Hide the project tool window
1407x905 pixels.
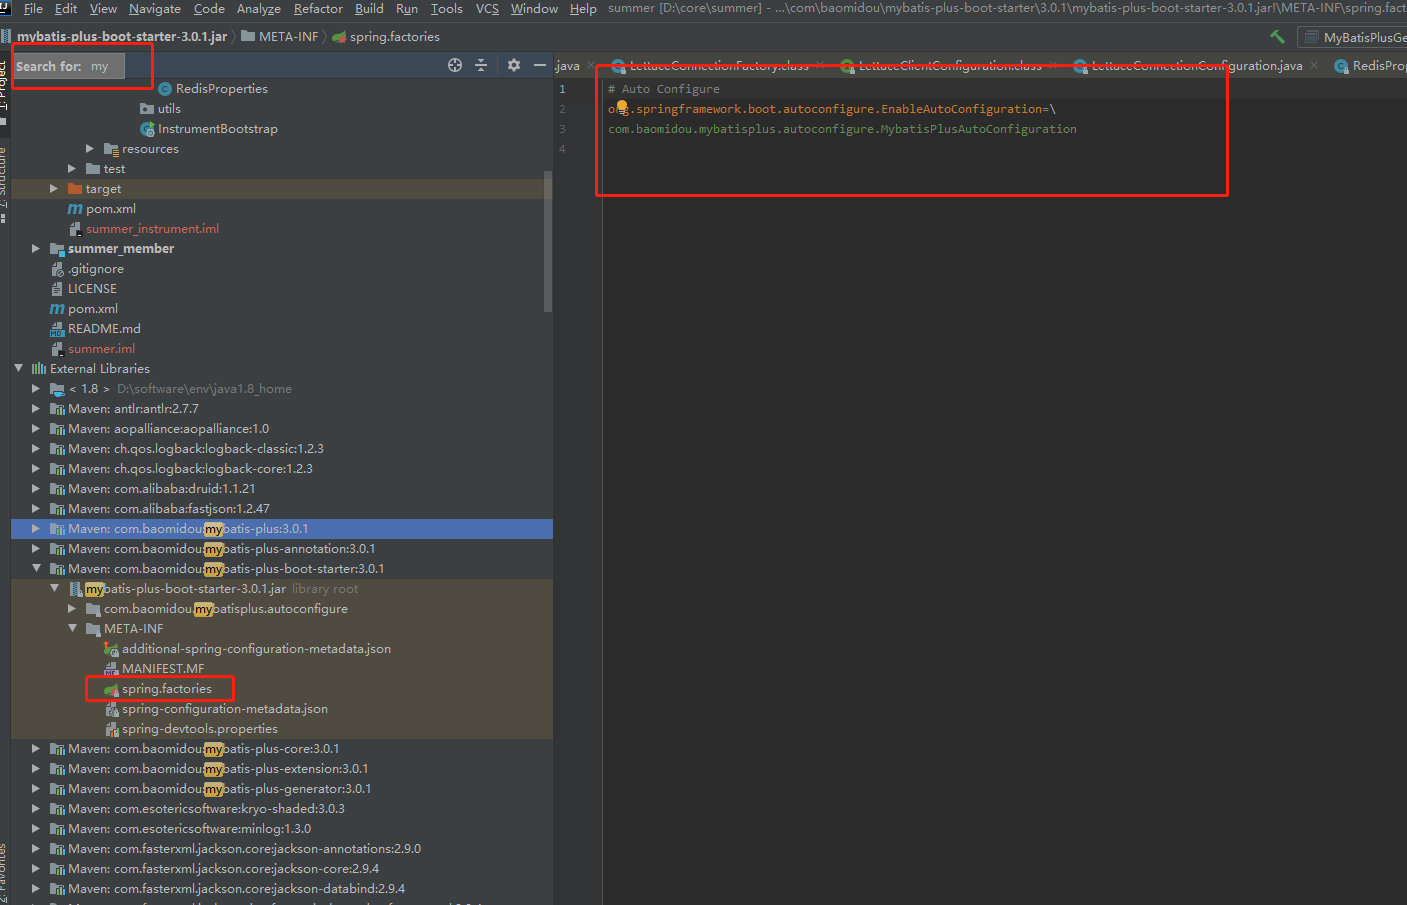(540, 65)
